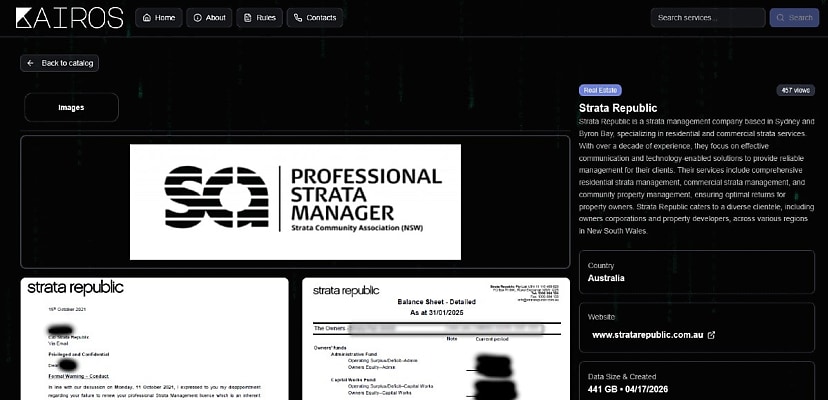Click the 441 GB • 04/17/2026 value
The height and width of the screenshot is (400, 828).
tap(628, 389)
